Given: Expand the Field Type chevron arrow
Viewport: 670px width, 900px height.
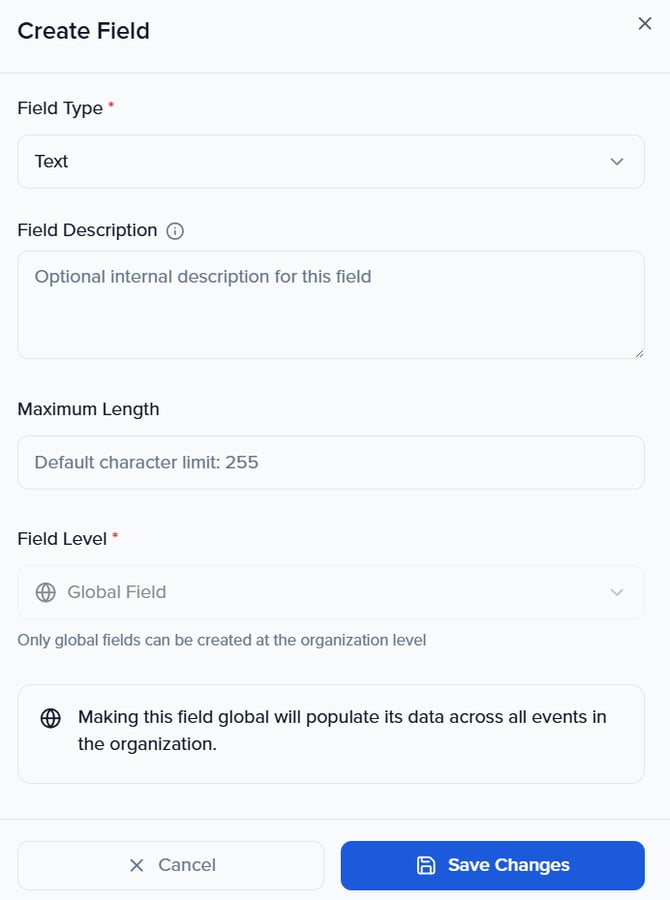Looking at the screenshot, I should click(617, 162).
